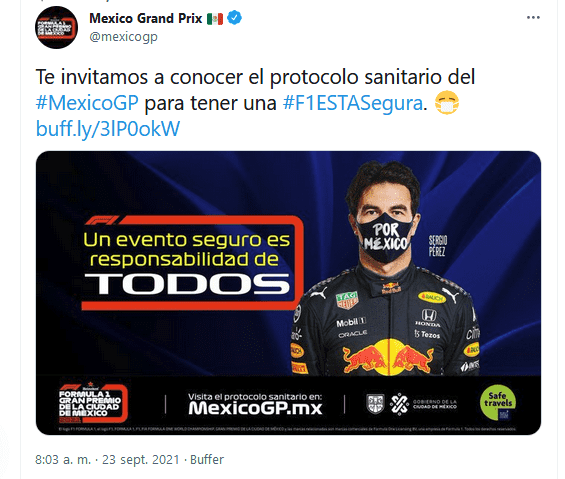
Task: Open the attached image of the masked driver
Action: coord(288,293)
